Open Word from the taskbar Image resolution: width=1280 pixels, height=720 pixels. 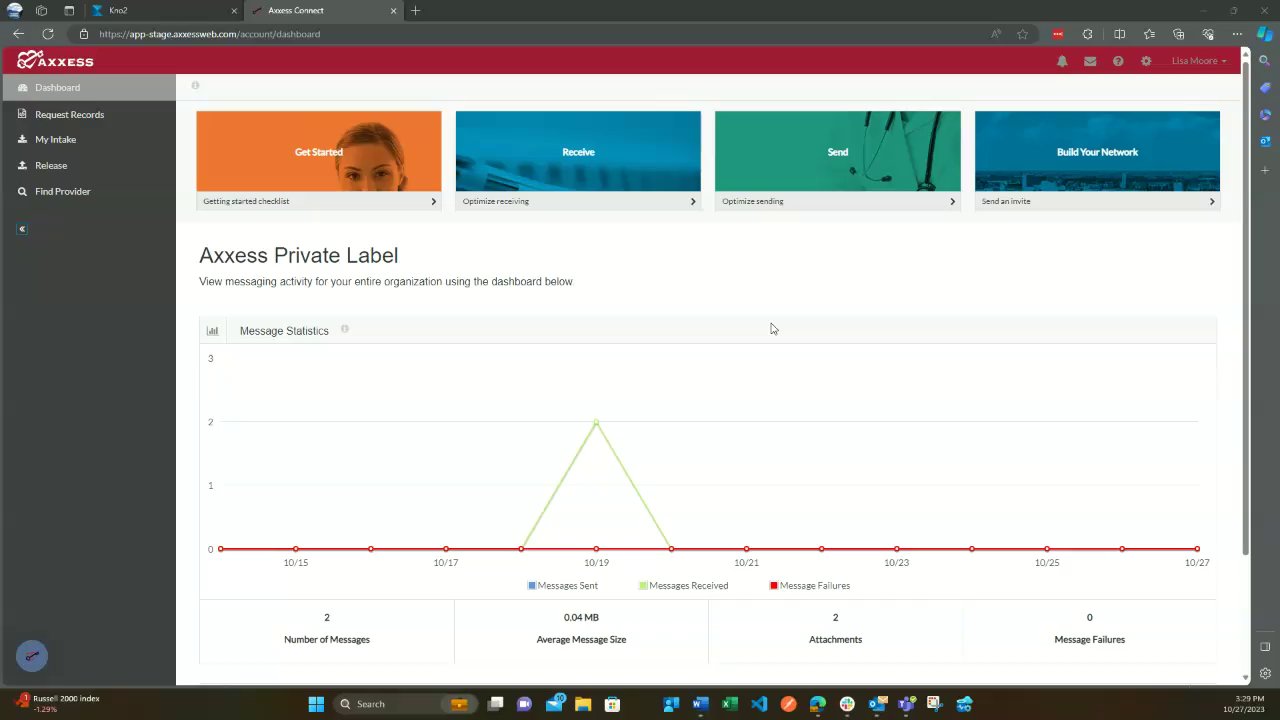tap(700, 704)
